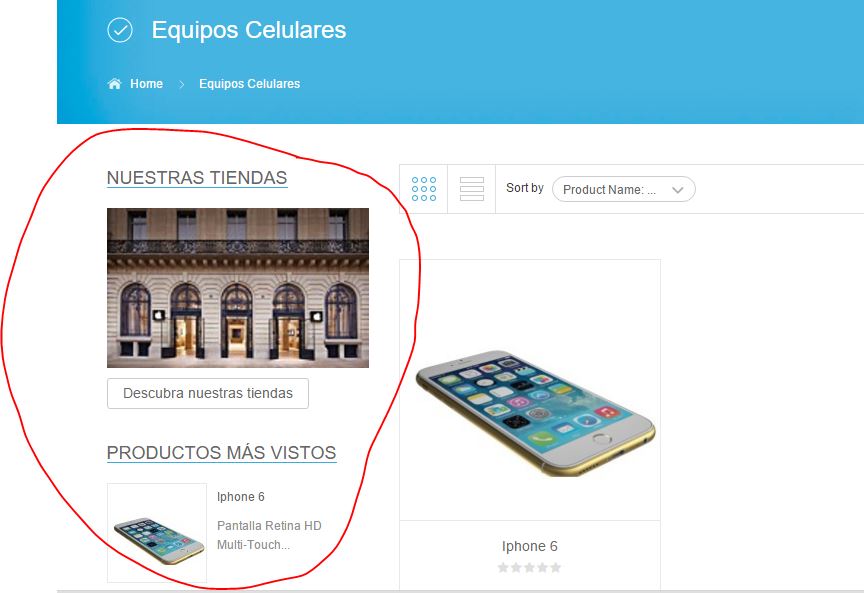Viewport: 864px width, 593px height.
Task: Rate Iphone 6 with the fifth star
Action: pyautogui.click(x=555, y=568)
